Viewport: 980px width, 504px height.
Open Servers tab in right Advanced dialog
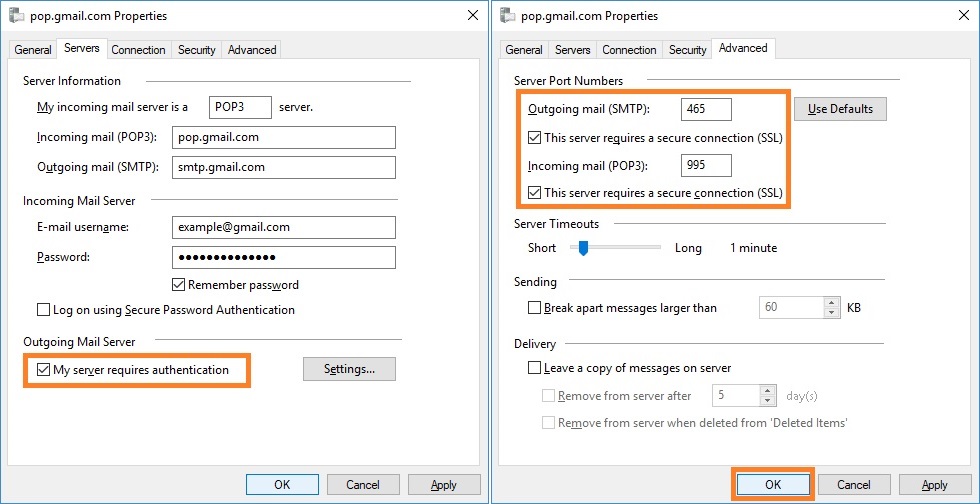(x=572, y=50)
